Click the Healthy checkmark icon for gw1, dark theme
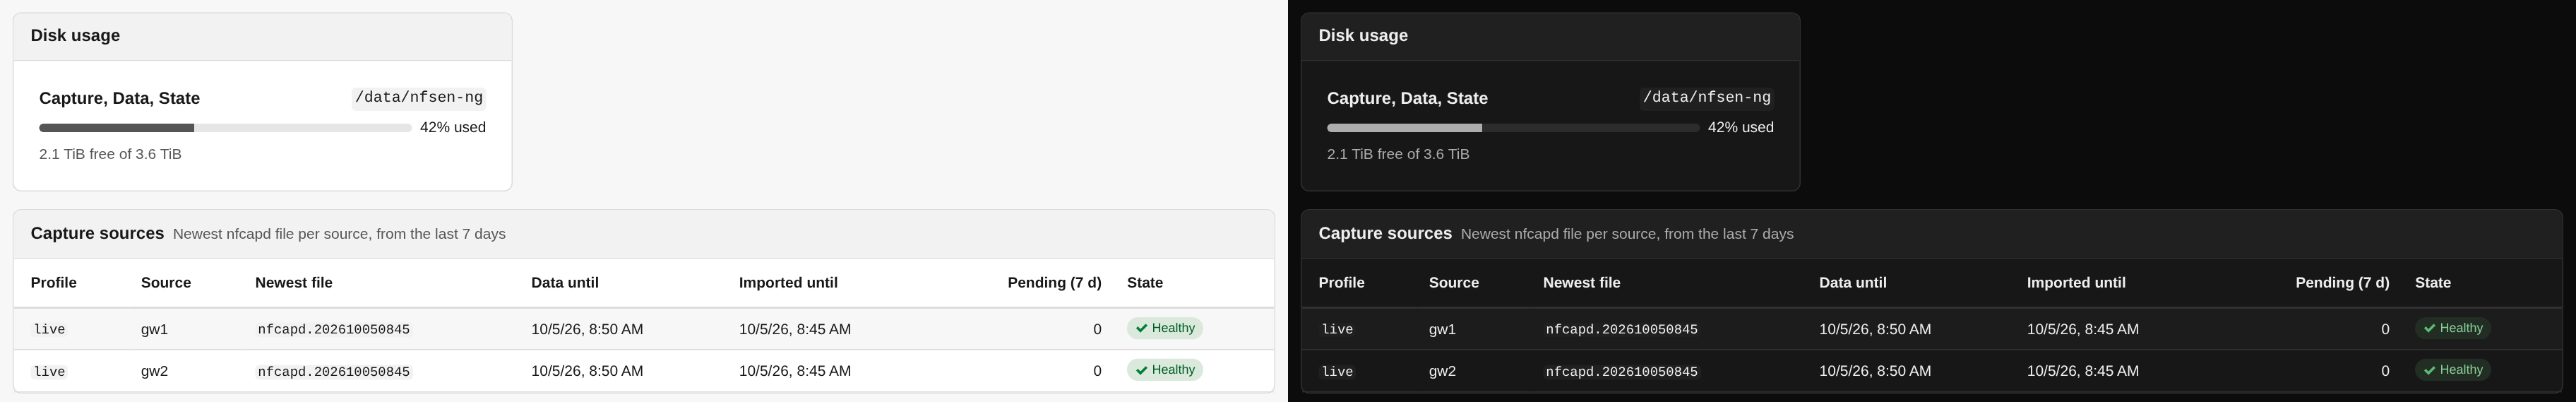This screenshot has width=2576, height=402. click(x=2429, y=328)
